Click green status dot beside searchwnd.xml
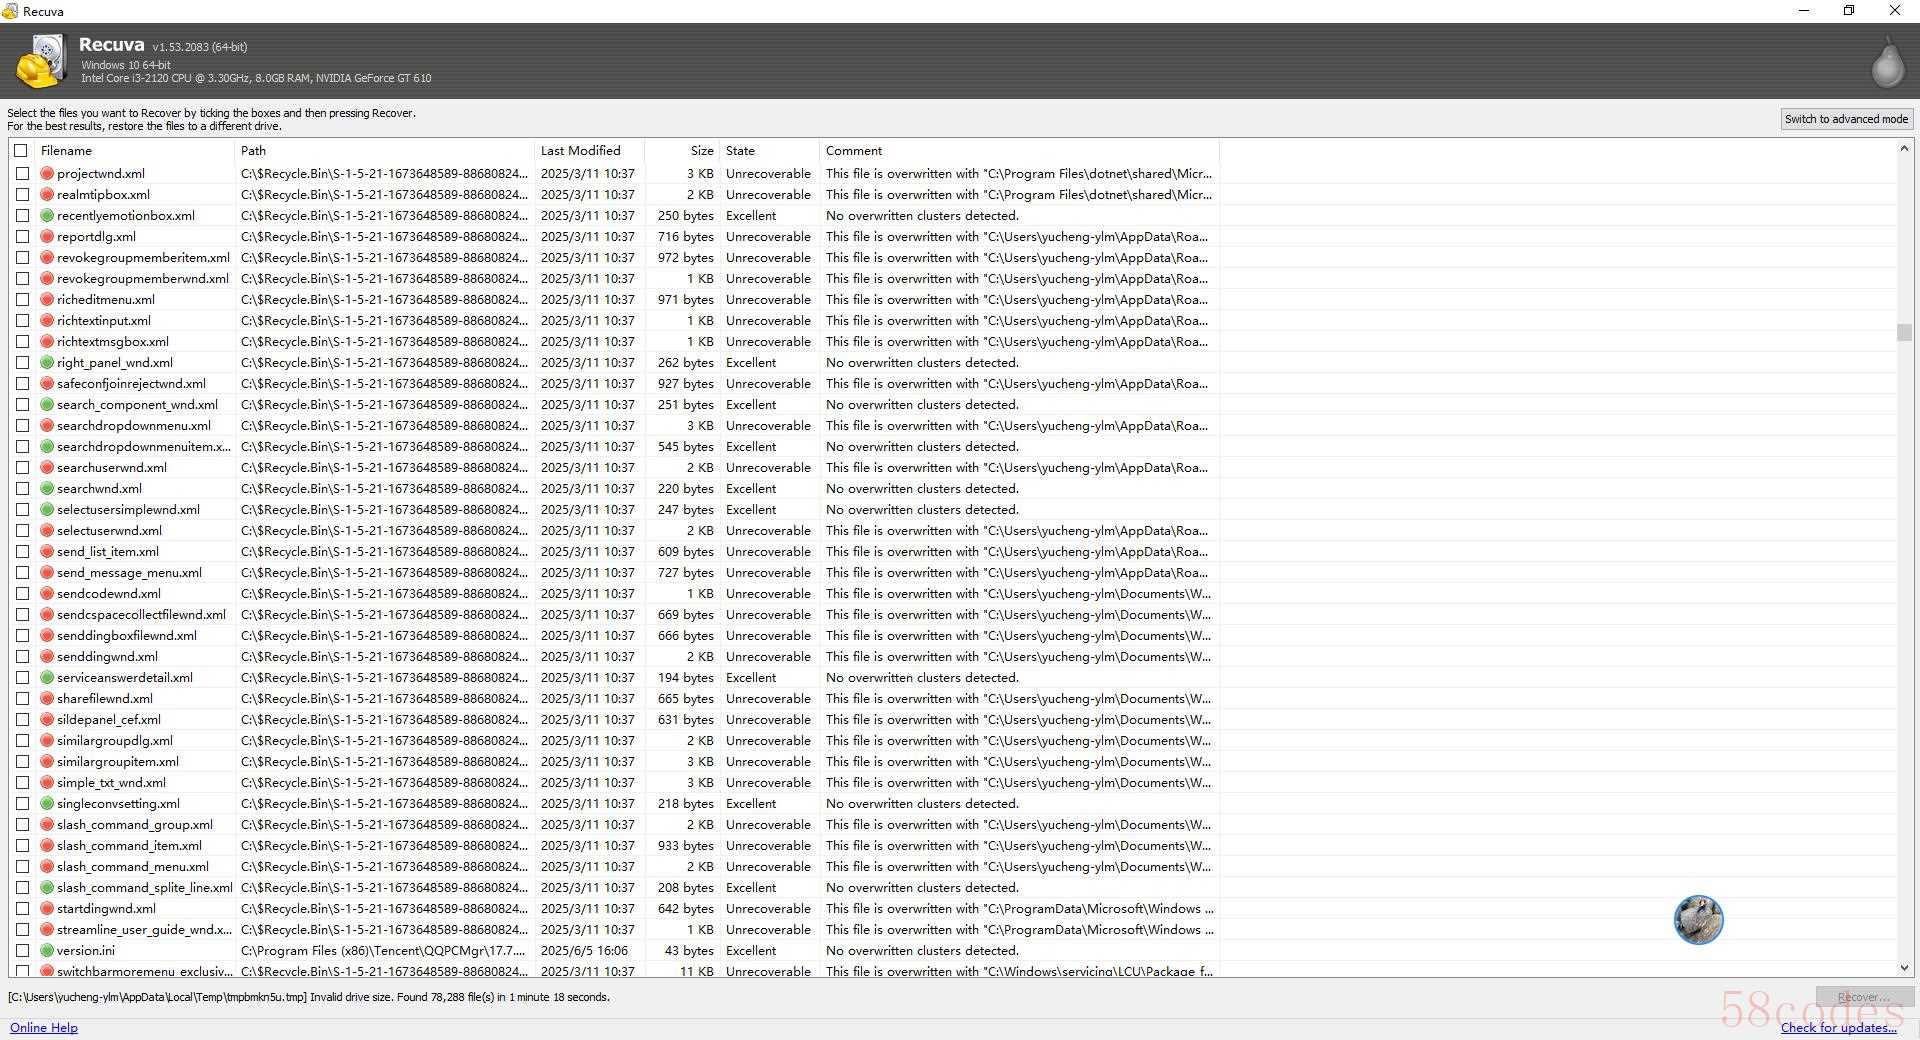Viewport: 1920px width, 1040px height. click(47, 489)
